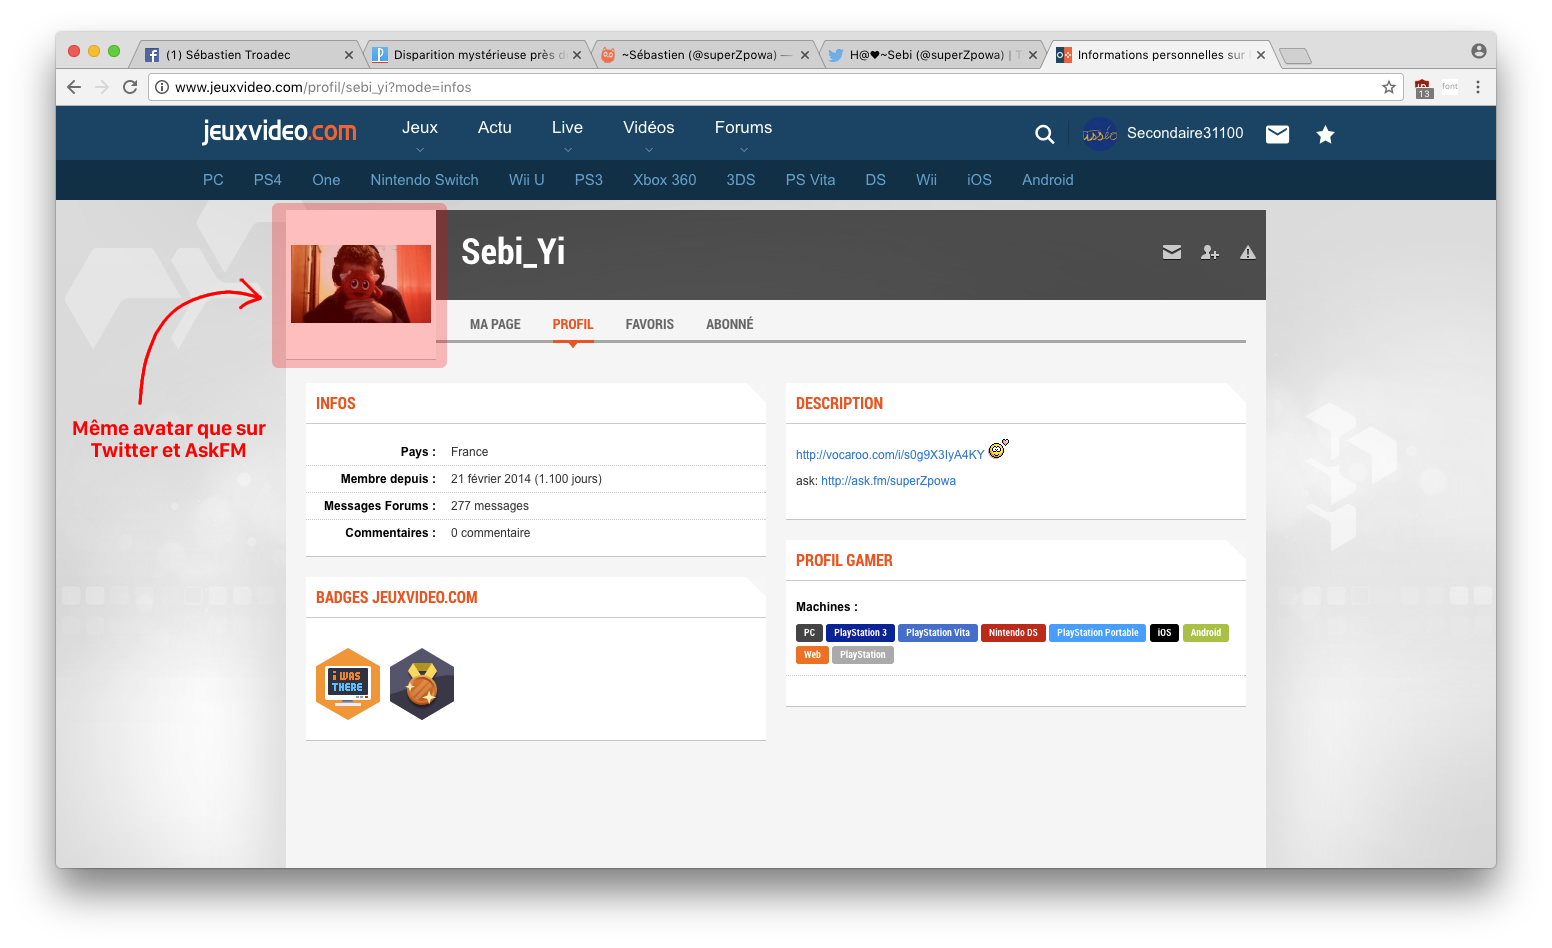Bookmark this page with the star
Screen dimensions: 1552x948
click(x=1389, y=87)
